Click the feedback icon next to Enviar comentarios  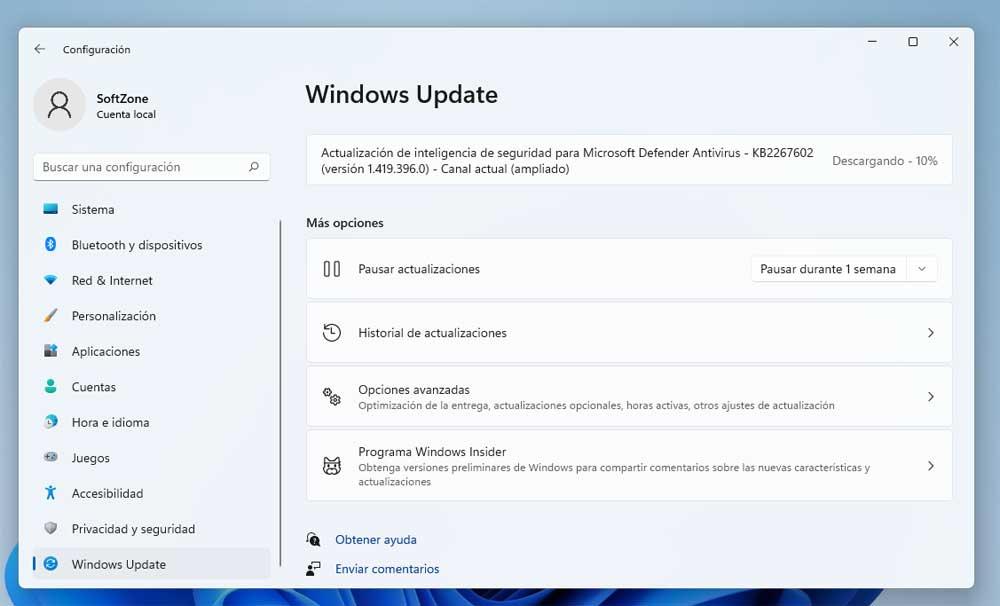pos(313,568)
